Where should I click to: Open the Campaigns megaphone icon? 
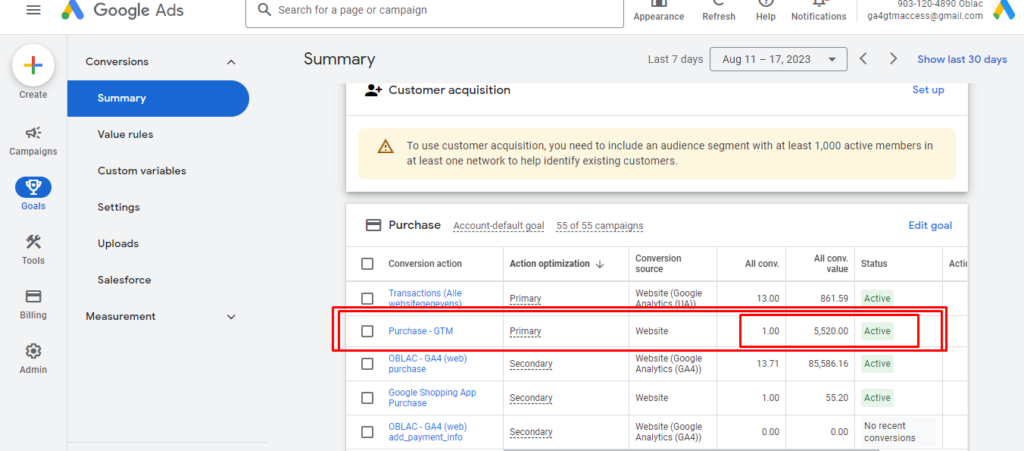point(33,134)
